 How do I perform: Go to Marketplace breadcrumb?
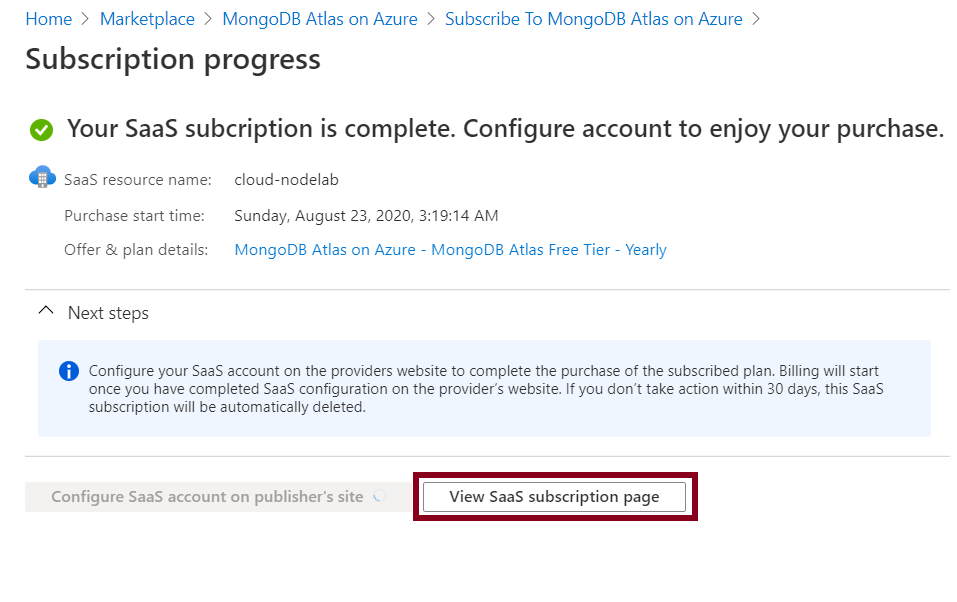[147, 19]
